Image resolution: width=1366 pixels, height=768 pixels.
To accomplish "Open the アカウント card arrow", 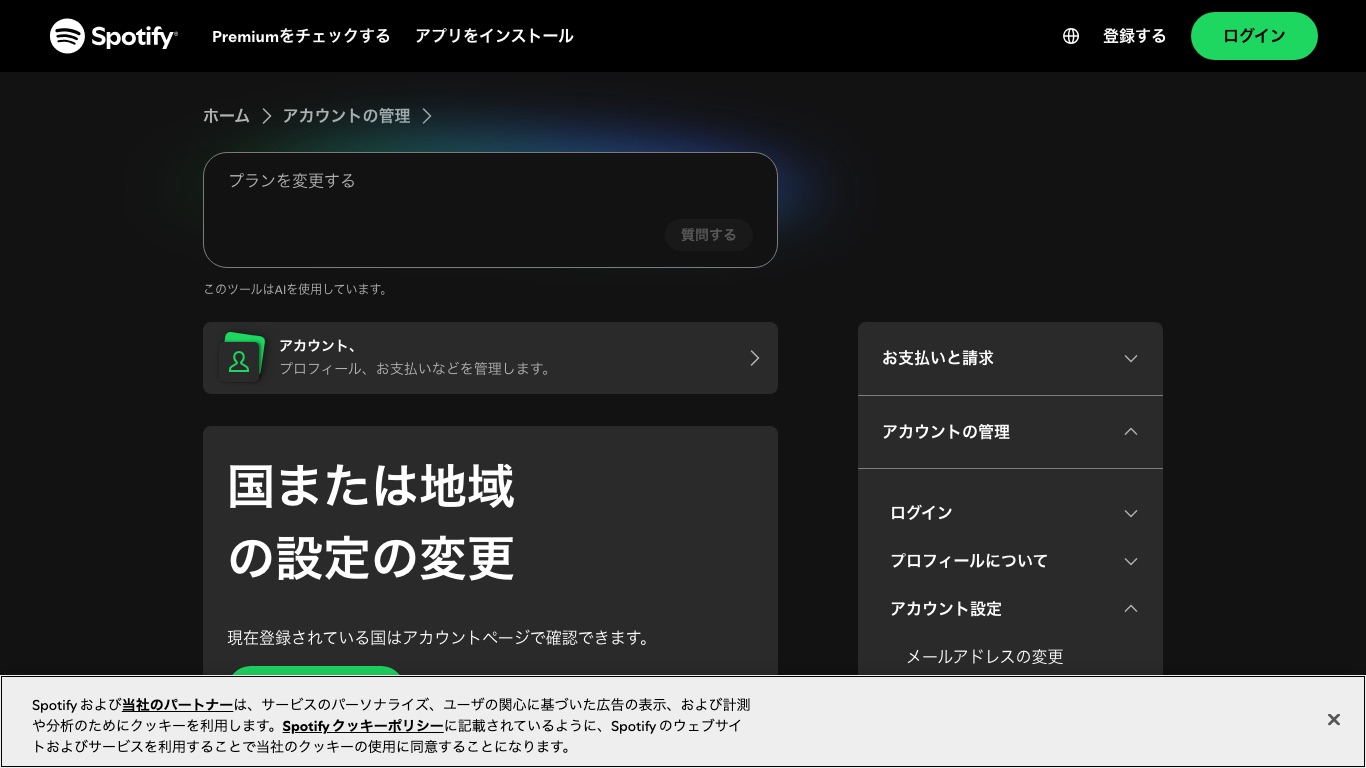I will point(755,358).
